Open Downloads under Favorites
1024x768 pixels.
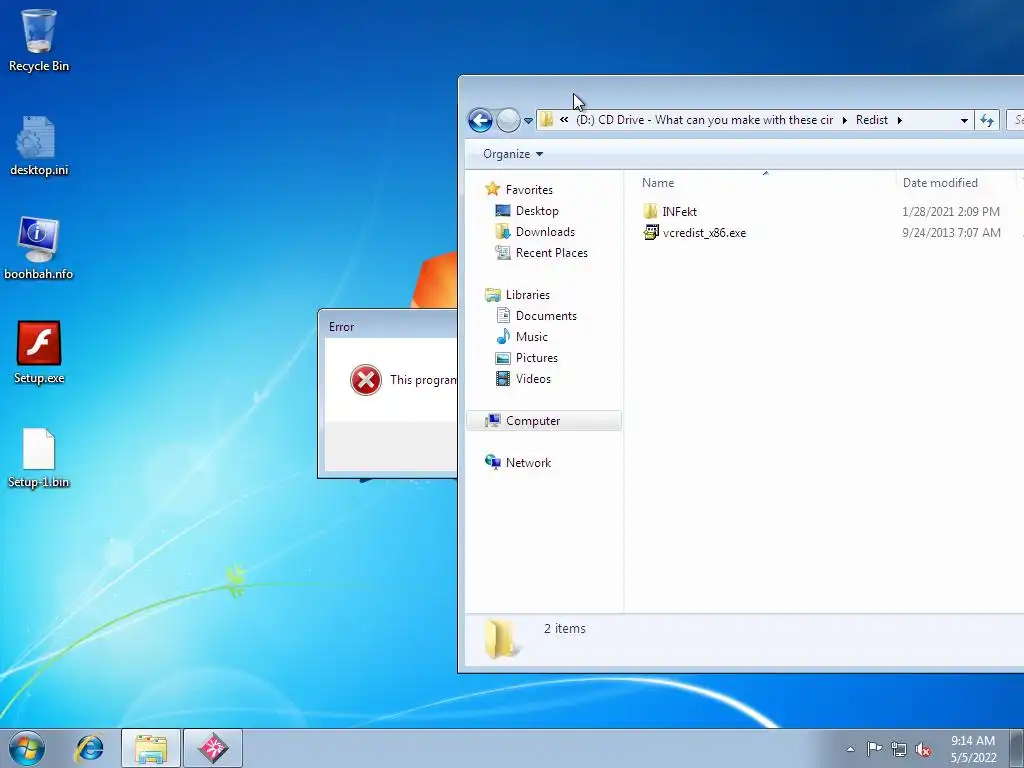545,232
